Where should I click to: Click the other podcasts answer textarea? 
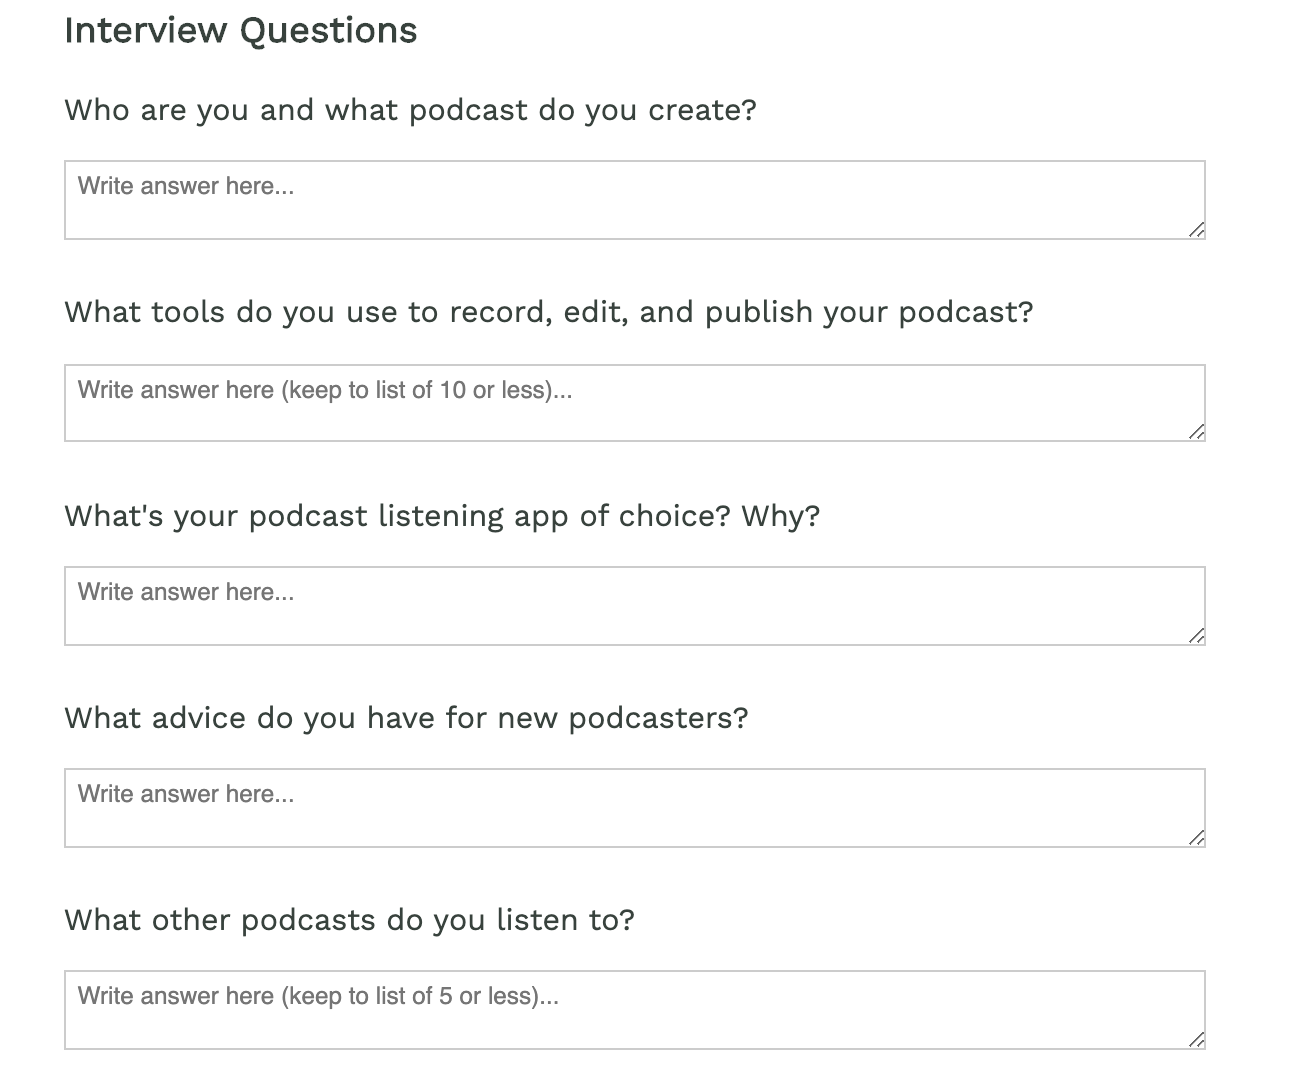[x=634, y=1010]
